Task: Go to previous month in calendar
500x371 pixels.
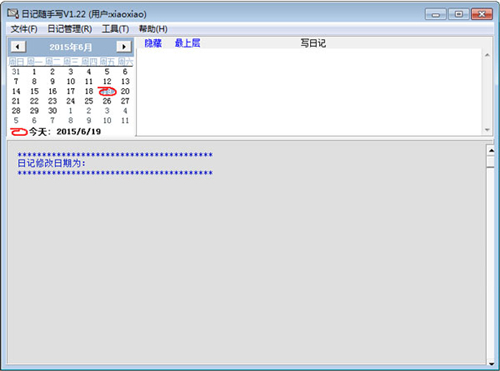Action: pos(18,47)
